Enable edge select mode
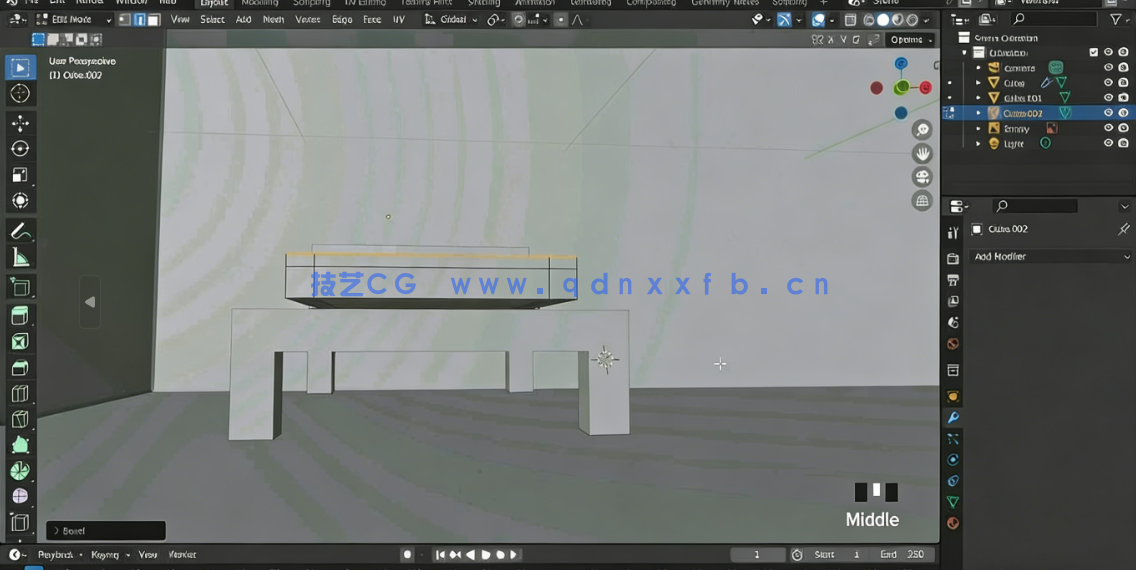This screenshot has height=570, width=1136. coord(139,20)
